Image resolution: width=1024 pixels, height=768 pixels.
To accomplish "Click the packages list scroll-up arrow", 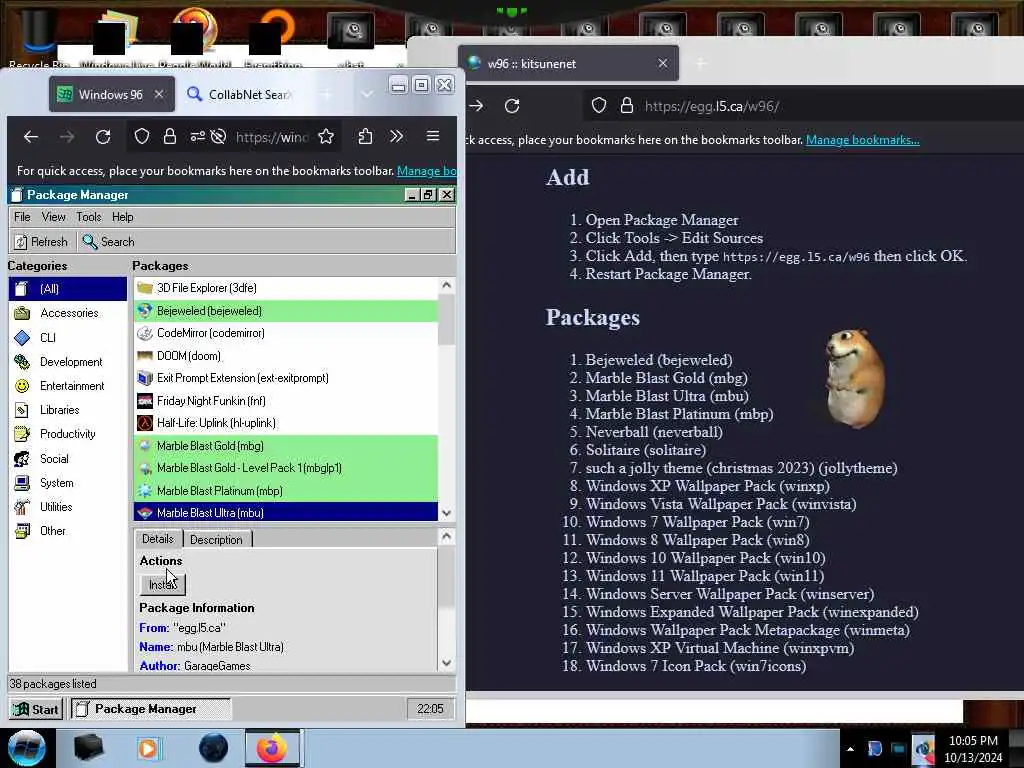I will click(447, 285).
